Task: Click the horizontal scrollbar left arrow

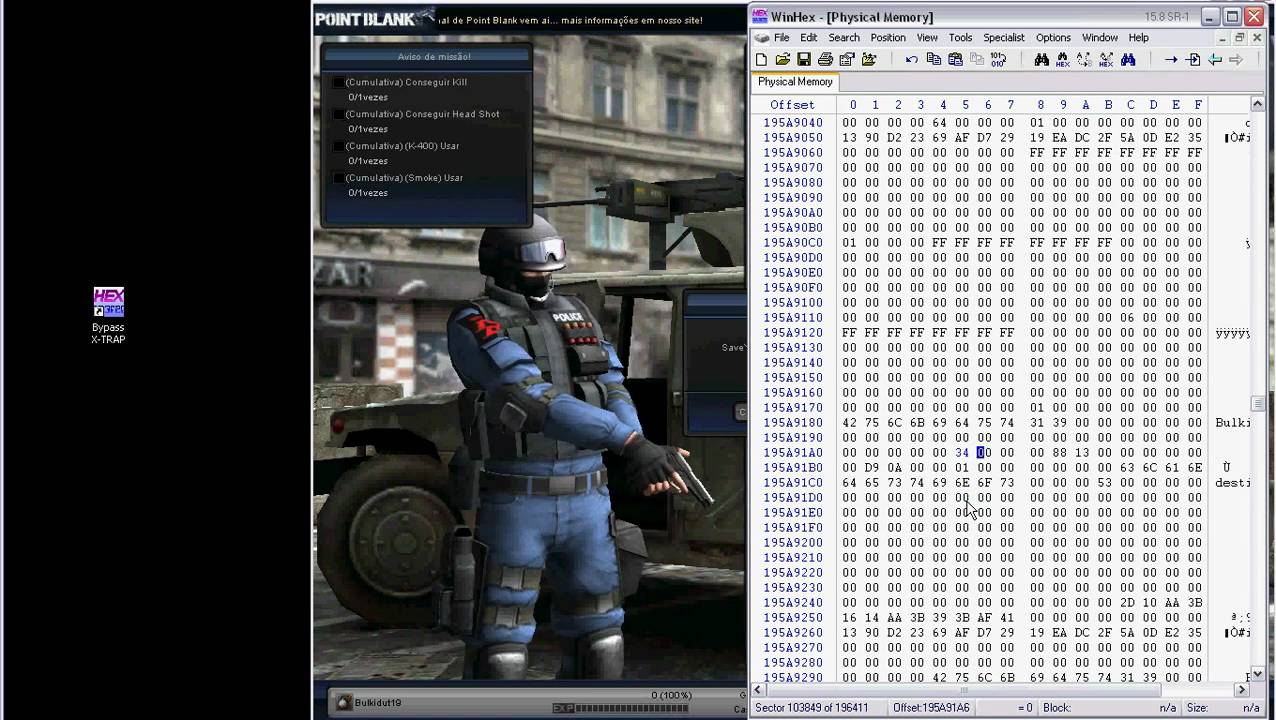Action: [758, 689]
